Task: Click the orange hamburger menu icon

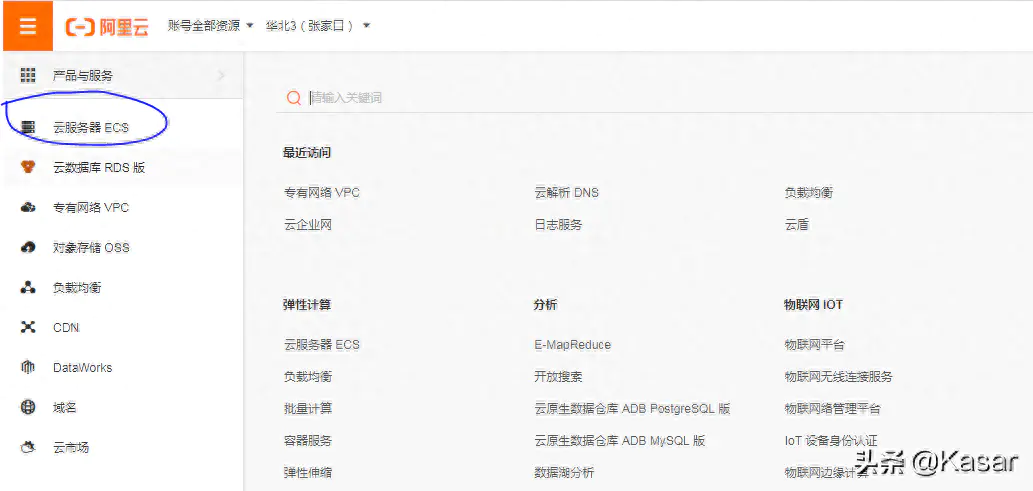Action: [x=27, y=26]
